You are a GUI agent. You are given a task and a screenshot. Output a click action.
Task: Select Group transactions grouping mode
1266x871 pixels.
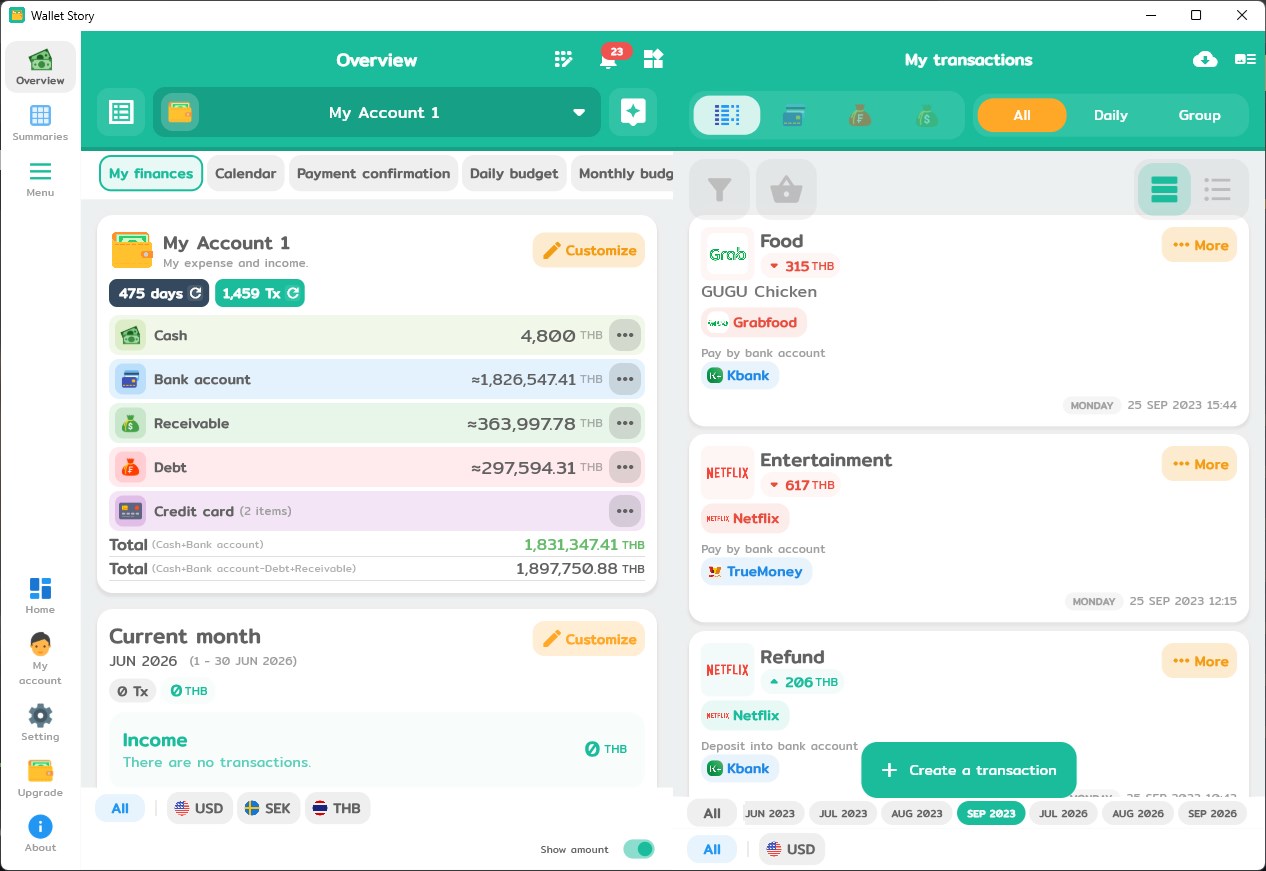coord(1199,115)
